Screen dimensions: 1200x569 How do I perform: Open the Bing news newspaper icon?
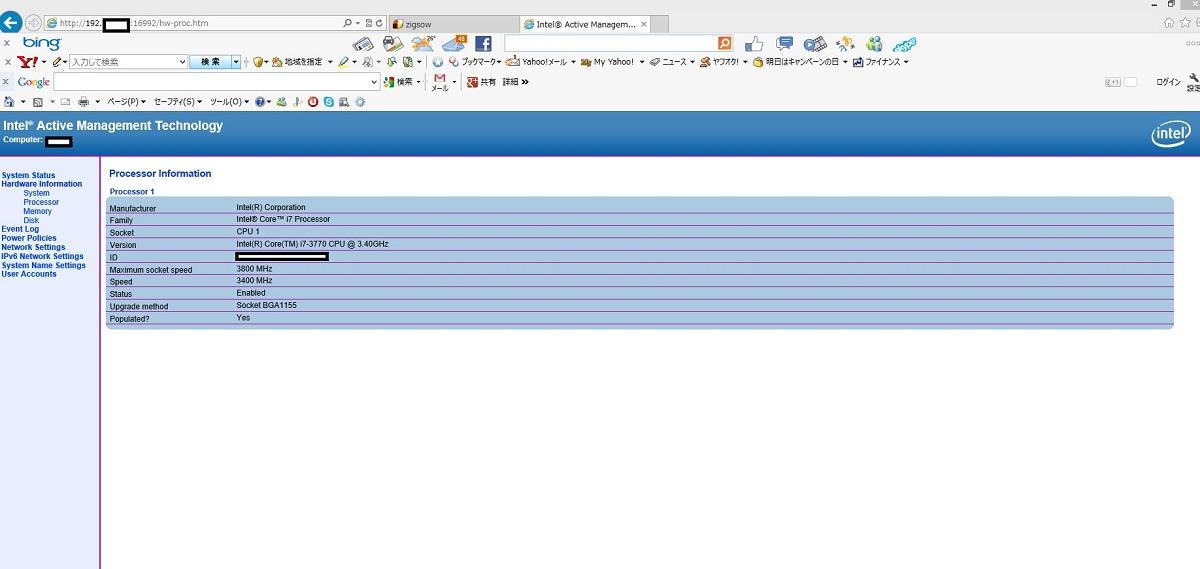363,43
